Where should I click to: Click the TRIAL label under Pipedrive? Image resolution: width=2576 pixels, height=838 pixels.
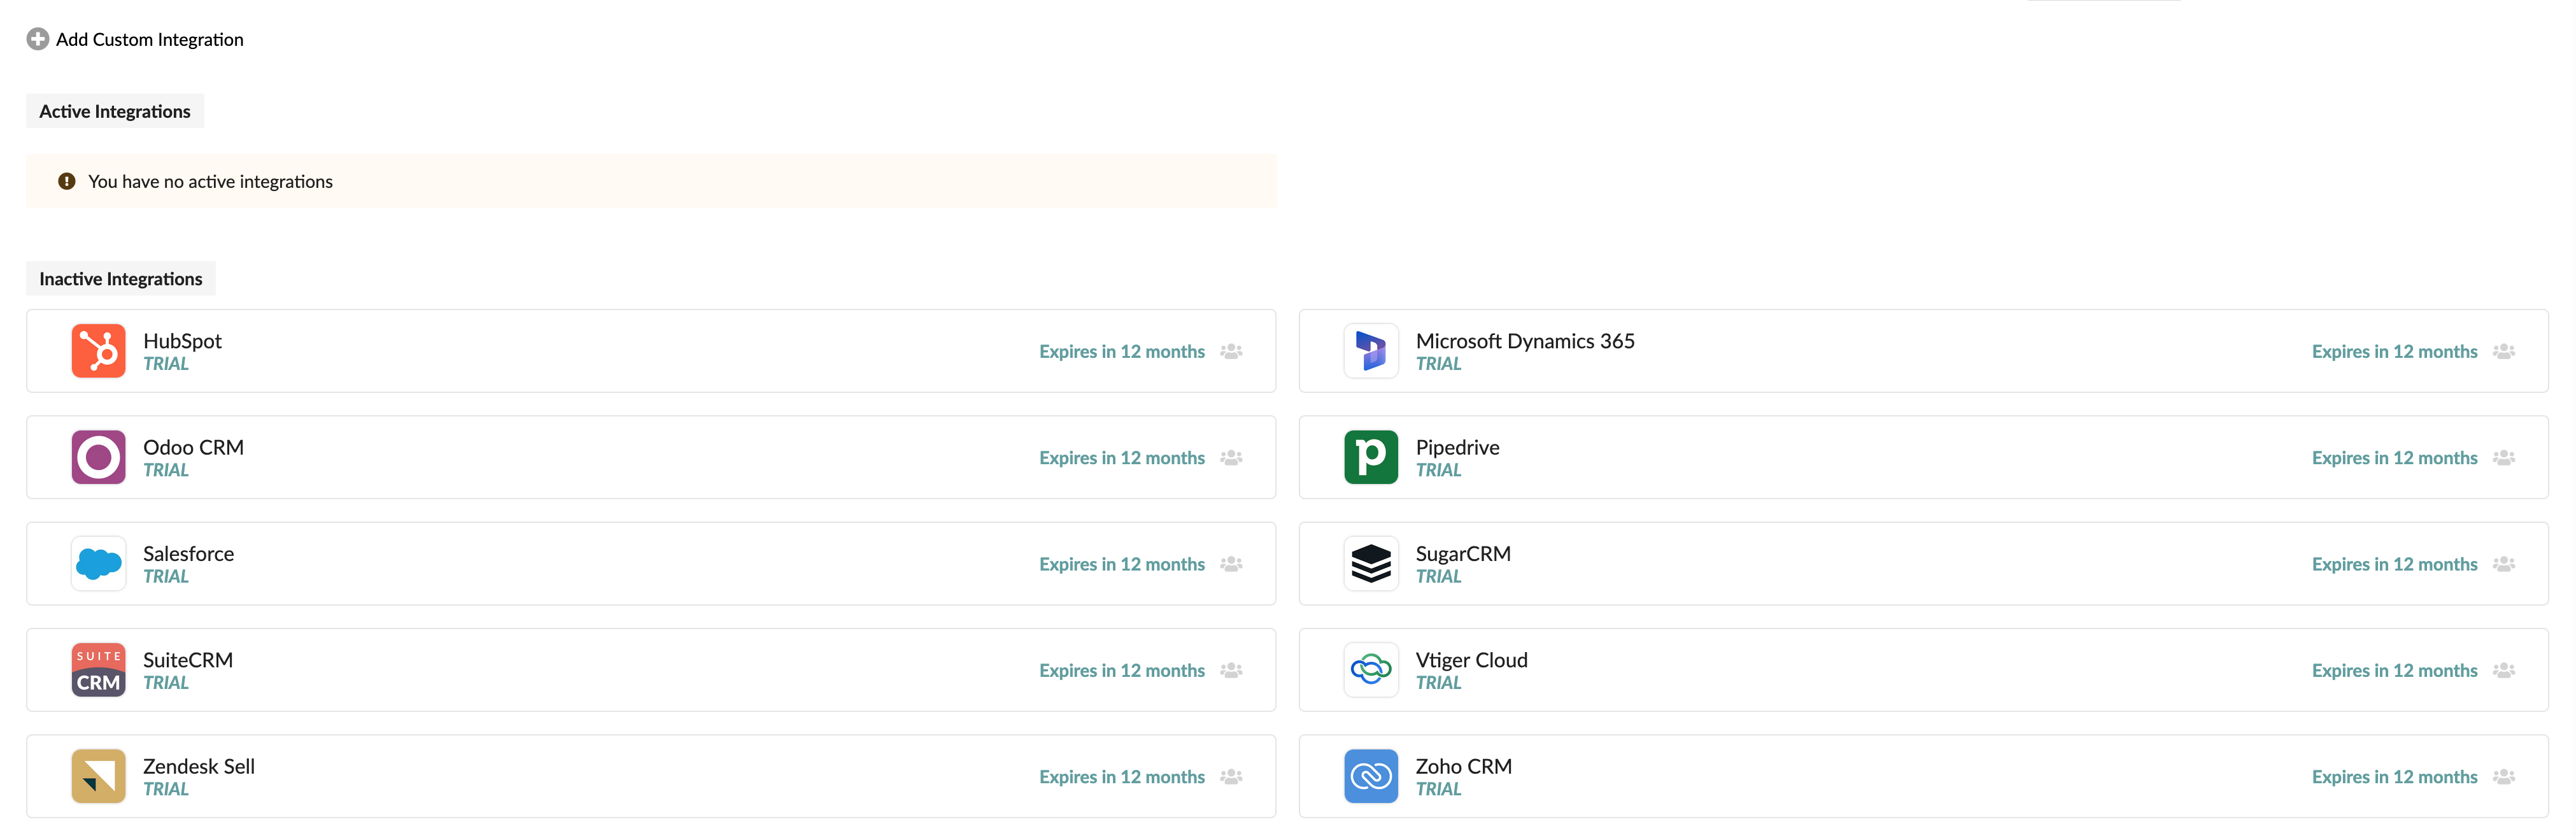click(x=1438, y=470)
